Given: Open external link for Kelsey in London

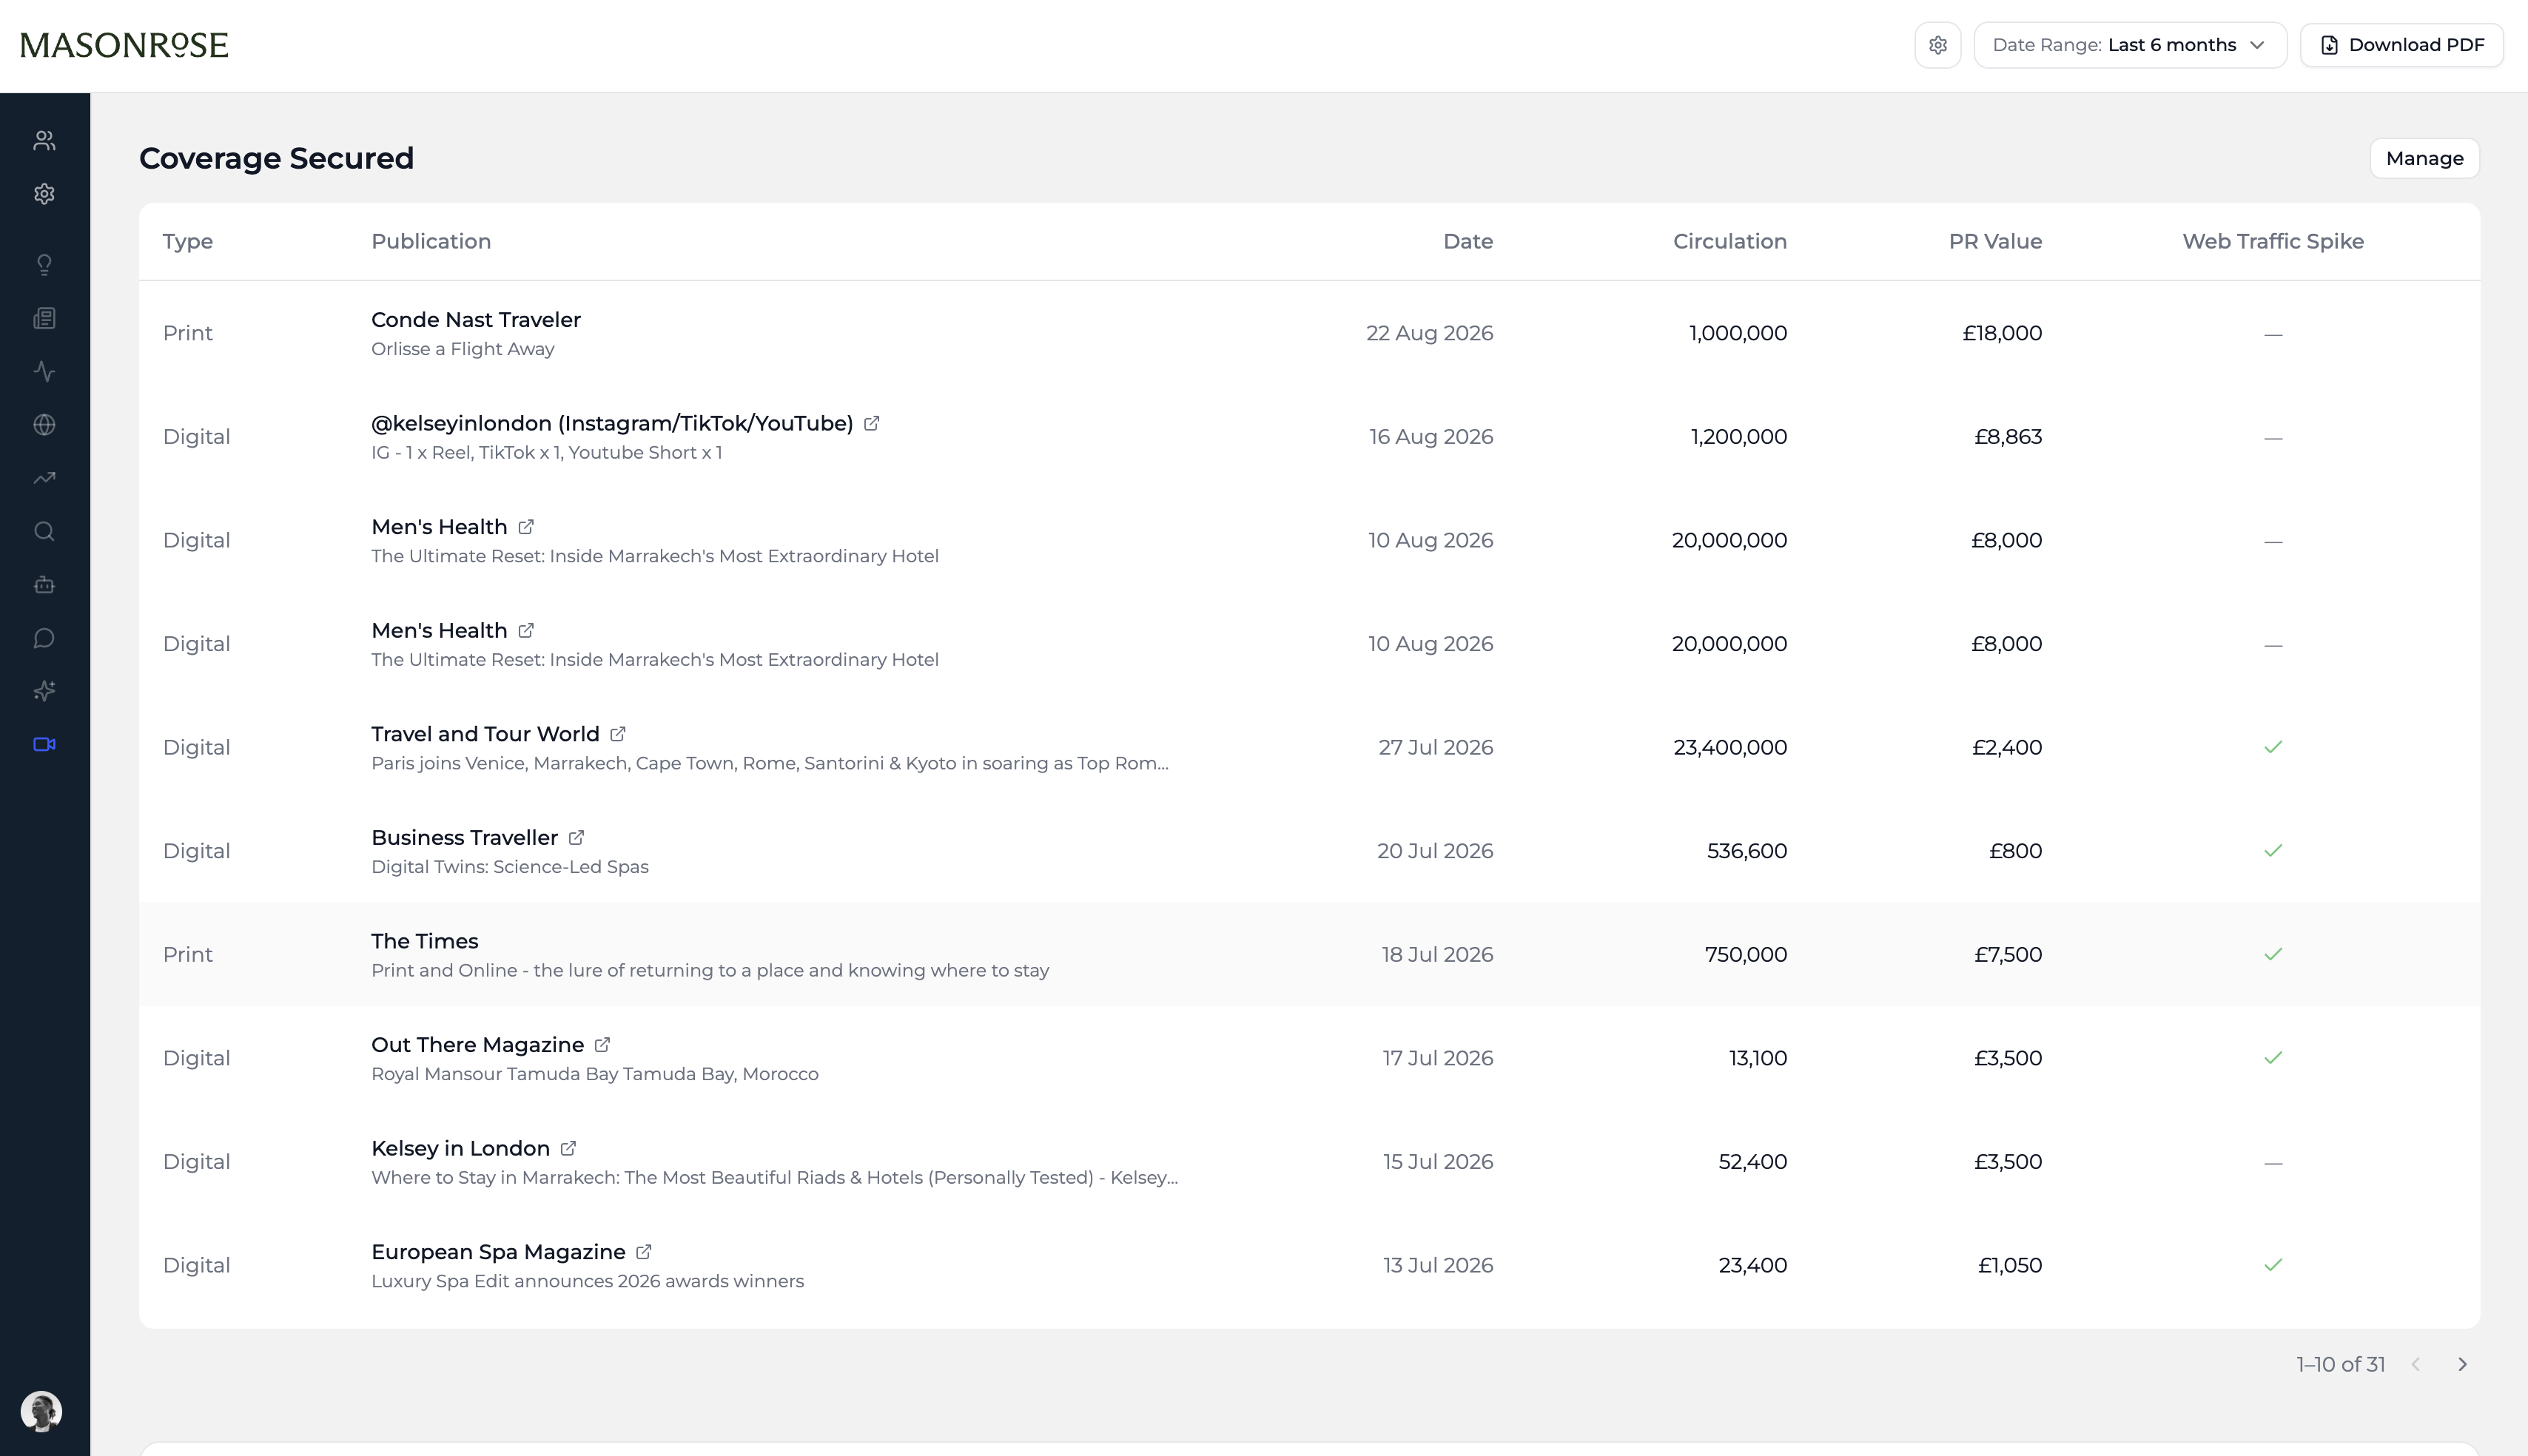Looking at the screenshot, I should click(568, 1148).
